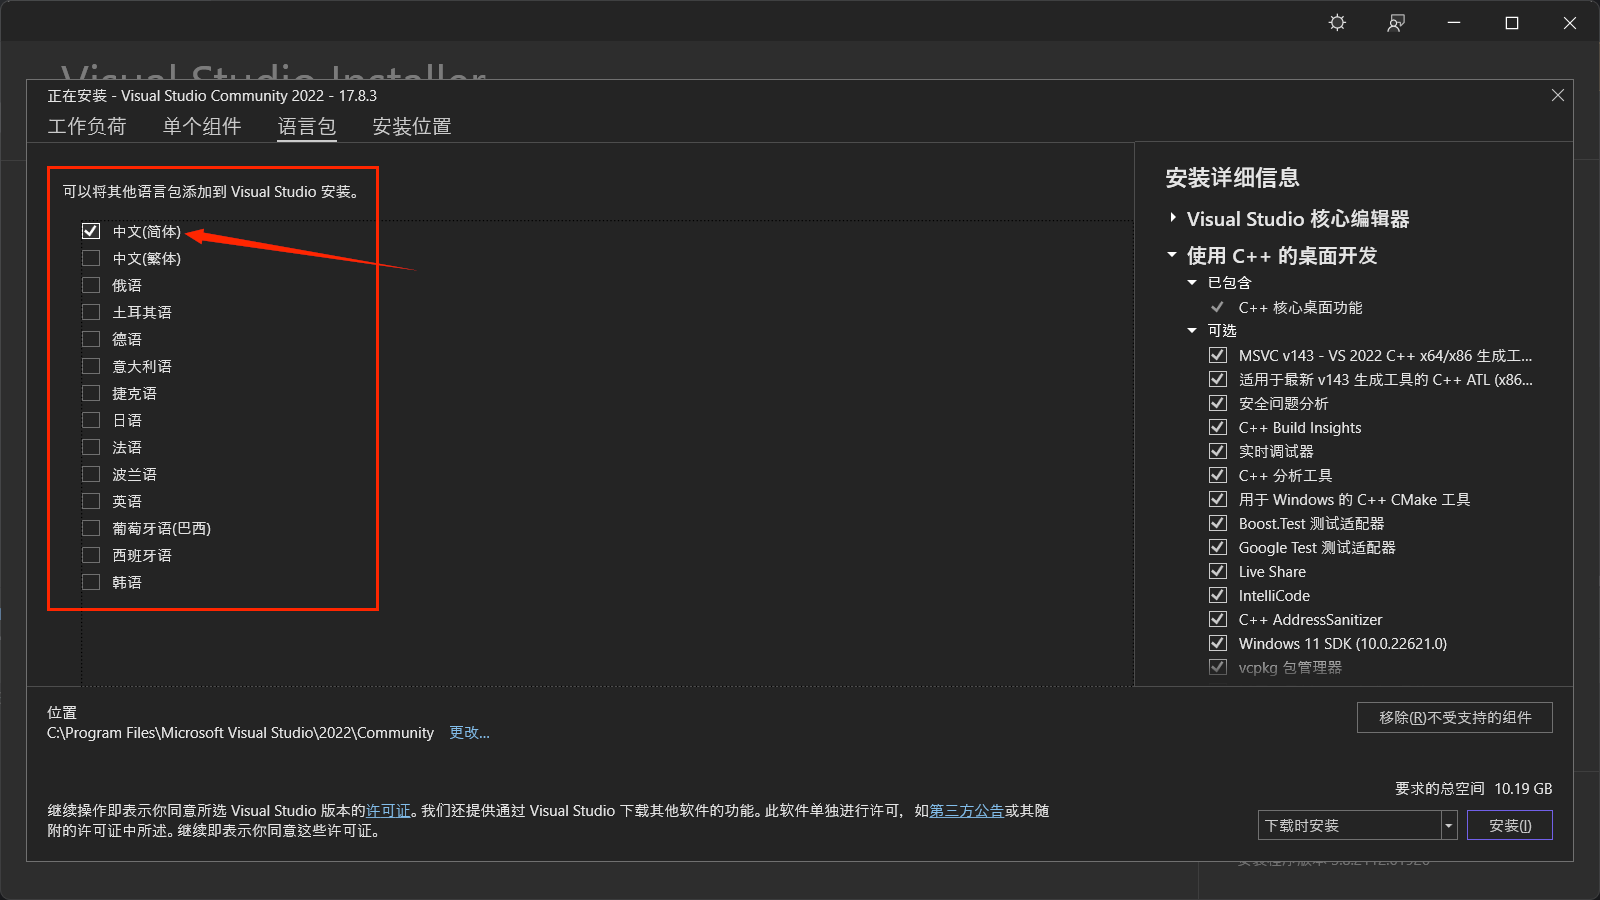The image size is (1600, 900).
Task: Select the 德语 language pack
Action: (x=91, y=339)
